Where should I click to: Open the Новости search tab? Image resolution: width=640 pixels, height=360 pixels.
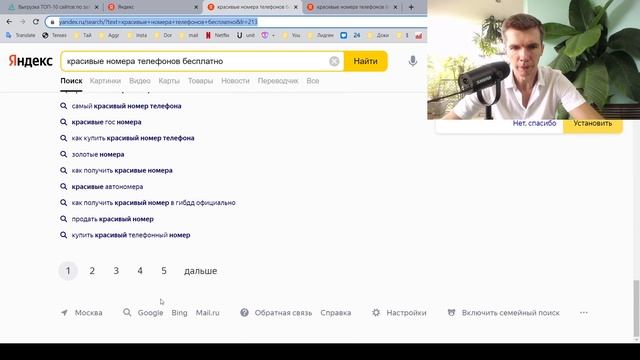click(x=235, y=81)
